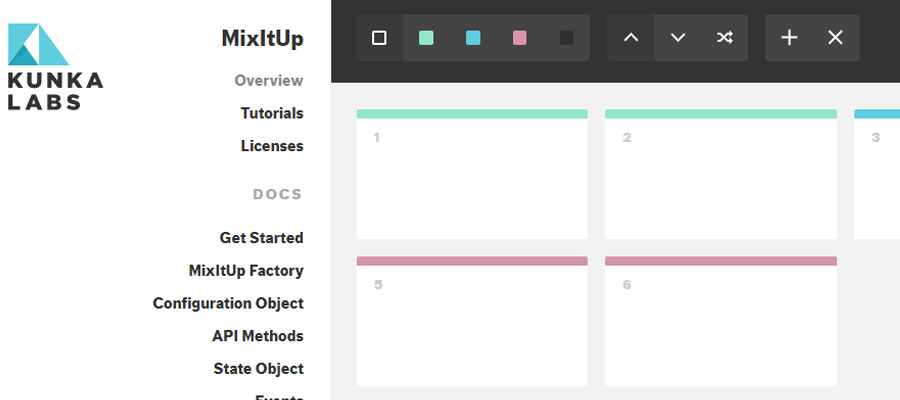Image resolution: width=900 pixels, height=400 pixels.
Task: Open the MixItUp title link
Action: [262, 38]
